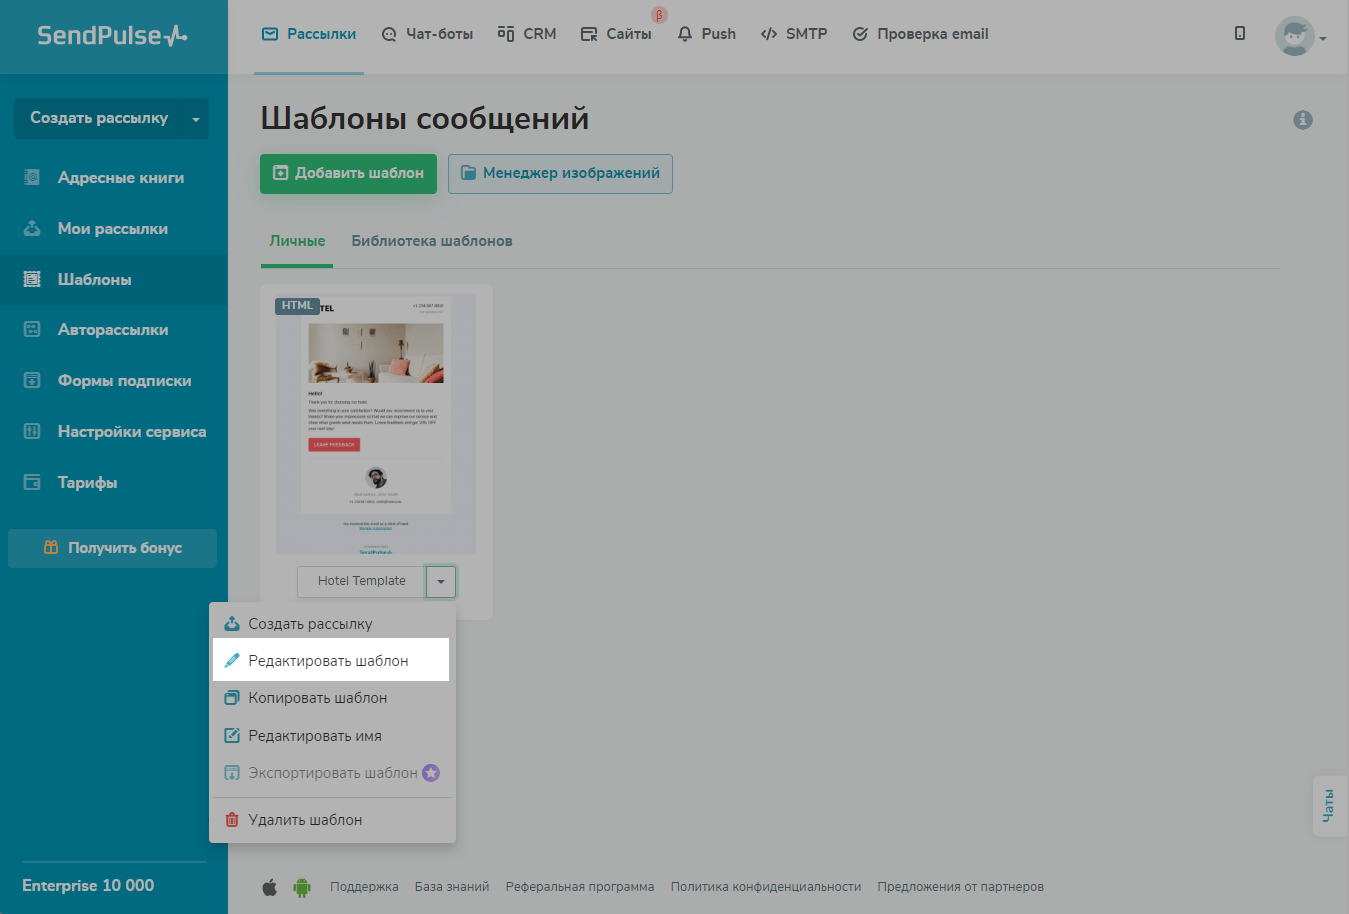Open the База знаний footer link
The width and height of the screenshot is (1349, 914).
tap(451, 887)
